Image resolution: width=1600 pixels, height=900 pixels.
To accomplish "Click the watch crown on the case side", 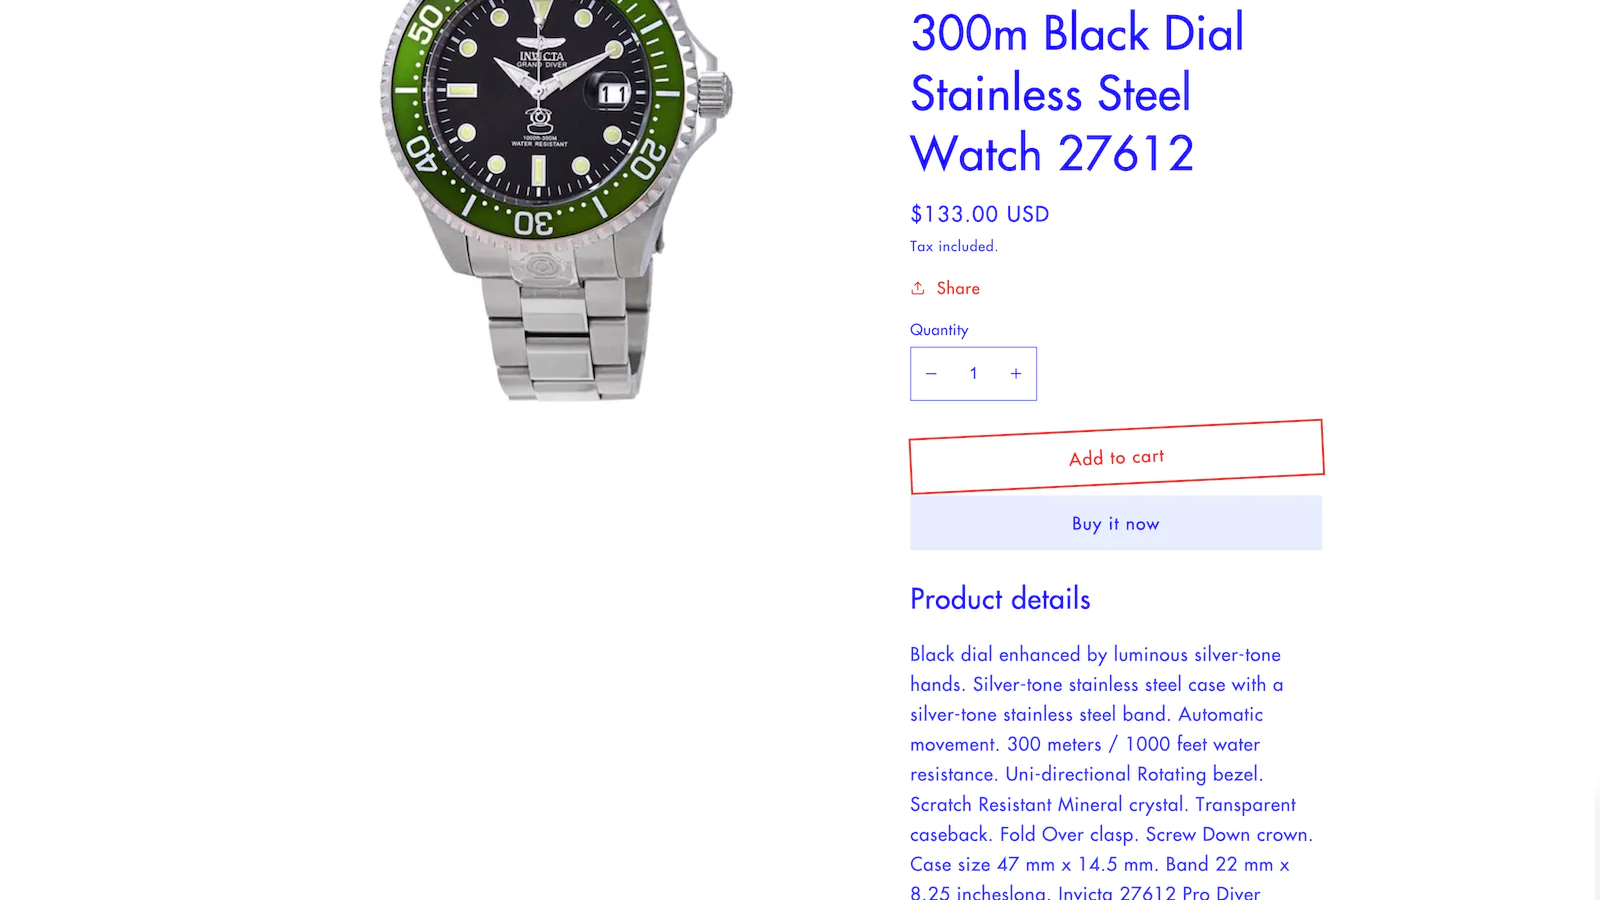I will tap(715, 93).
